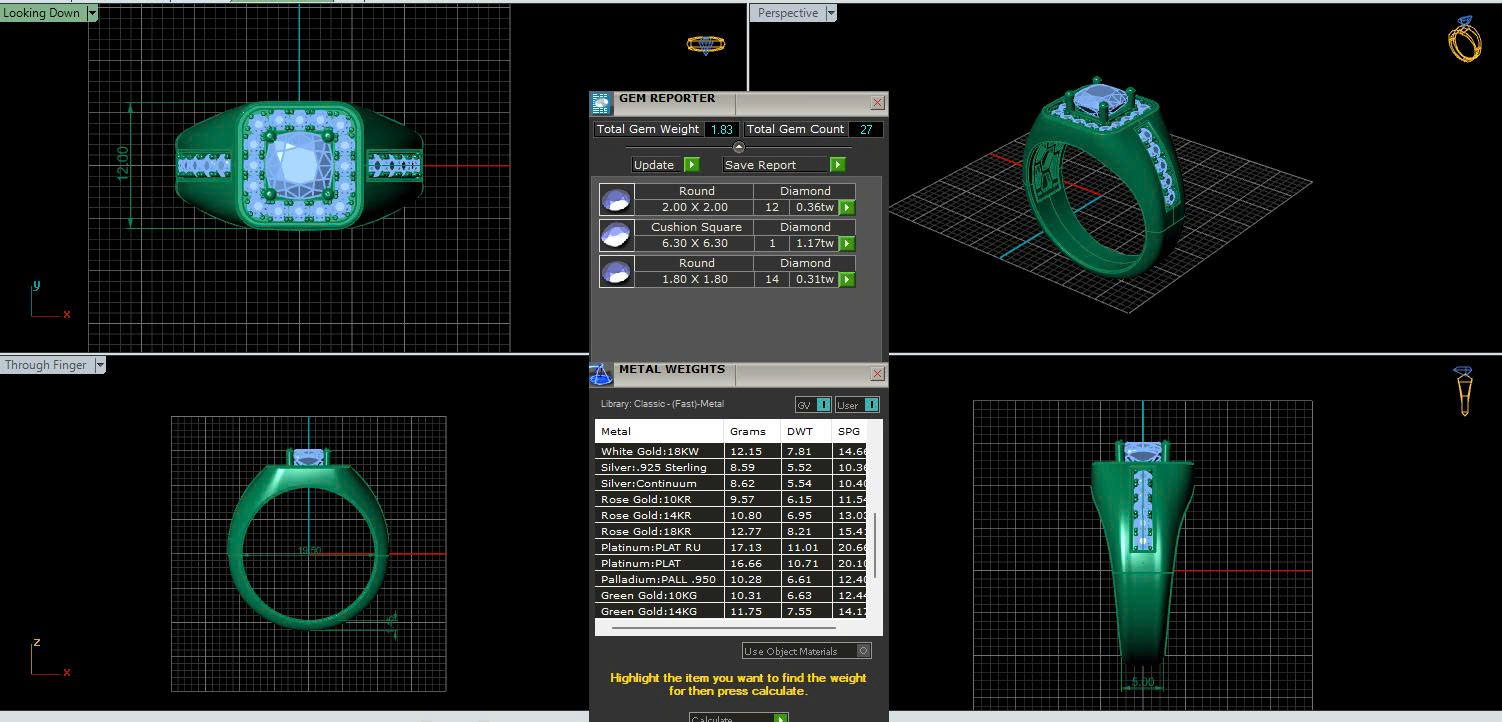Open the Looking Down viewport dropdown

tap(92, 13)
